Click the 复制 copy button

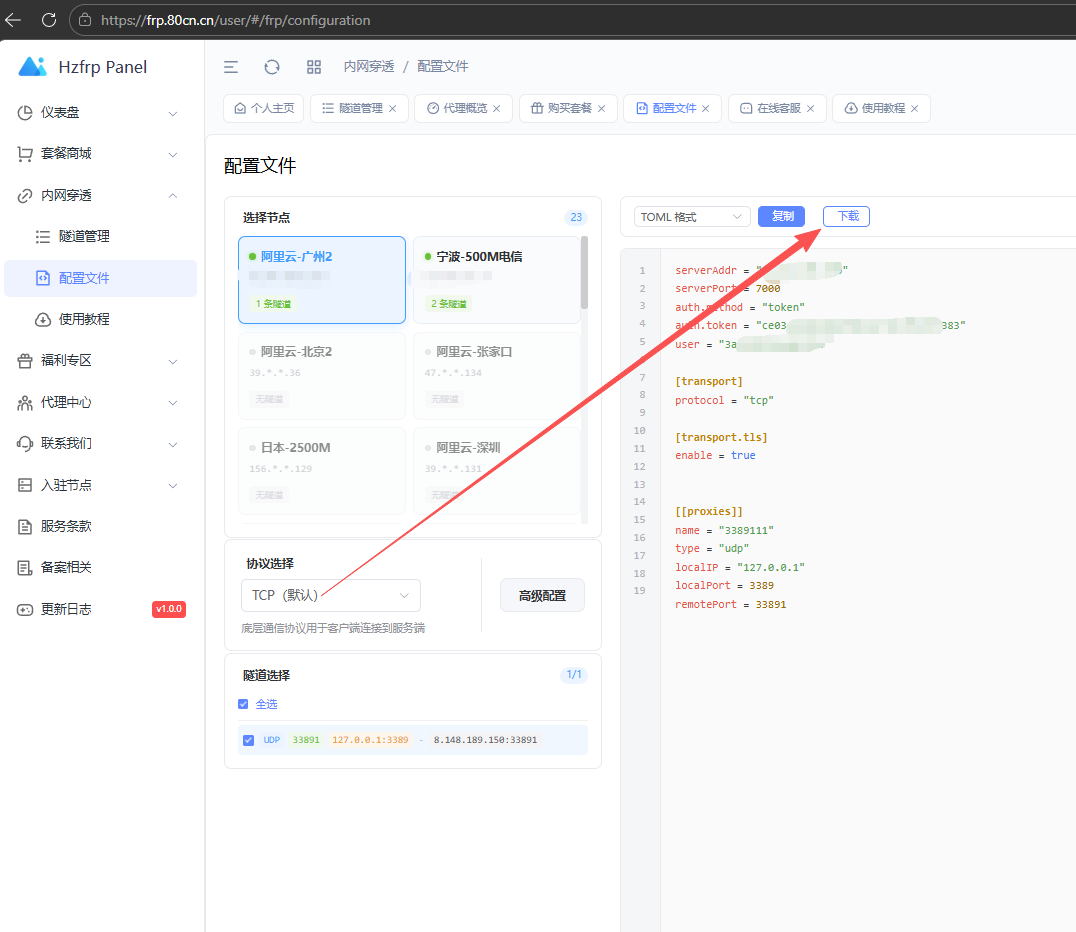782,216
